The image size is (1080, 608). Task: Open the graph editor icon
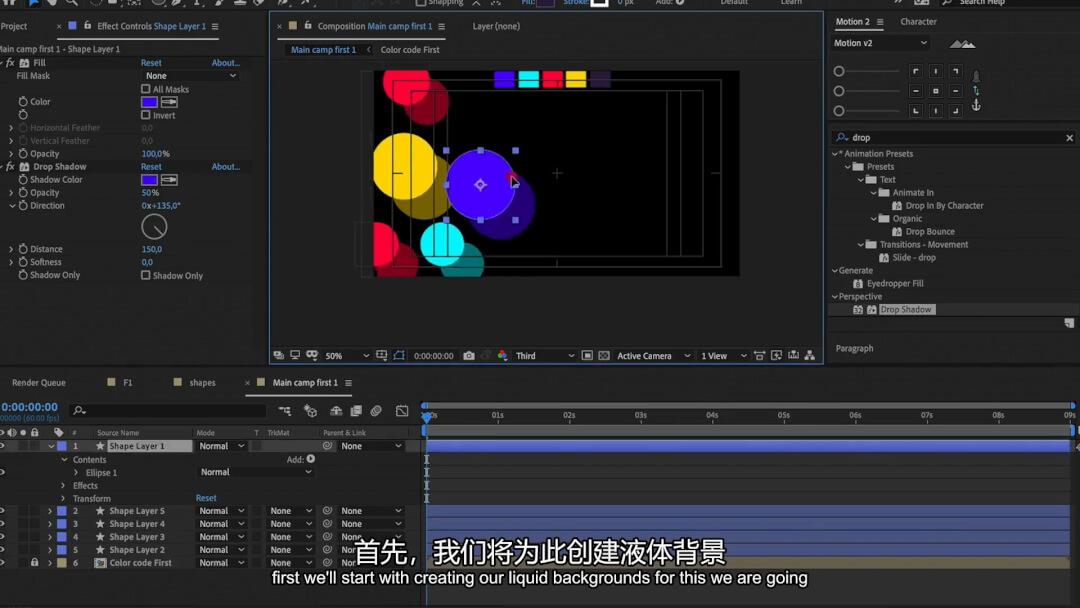[402, 410]
